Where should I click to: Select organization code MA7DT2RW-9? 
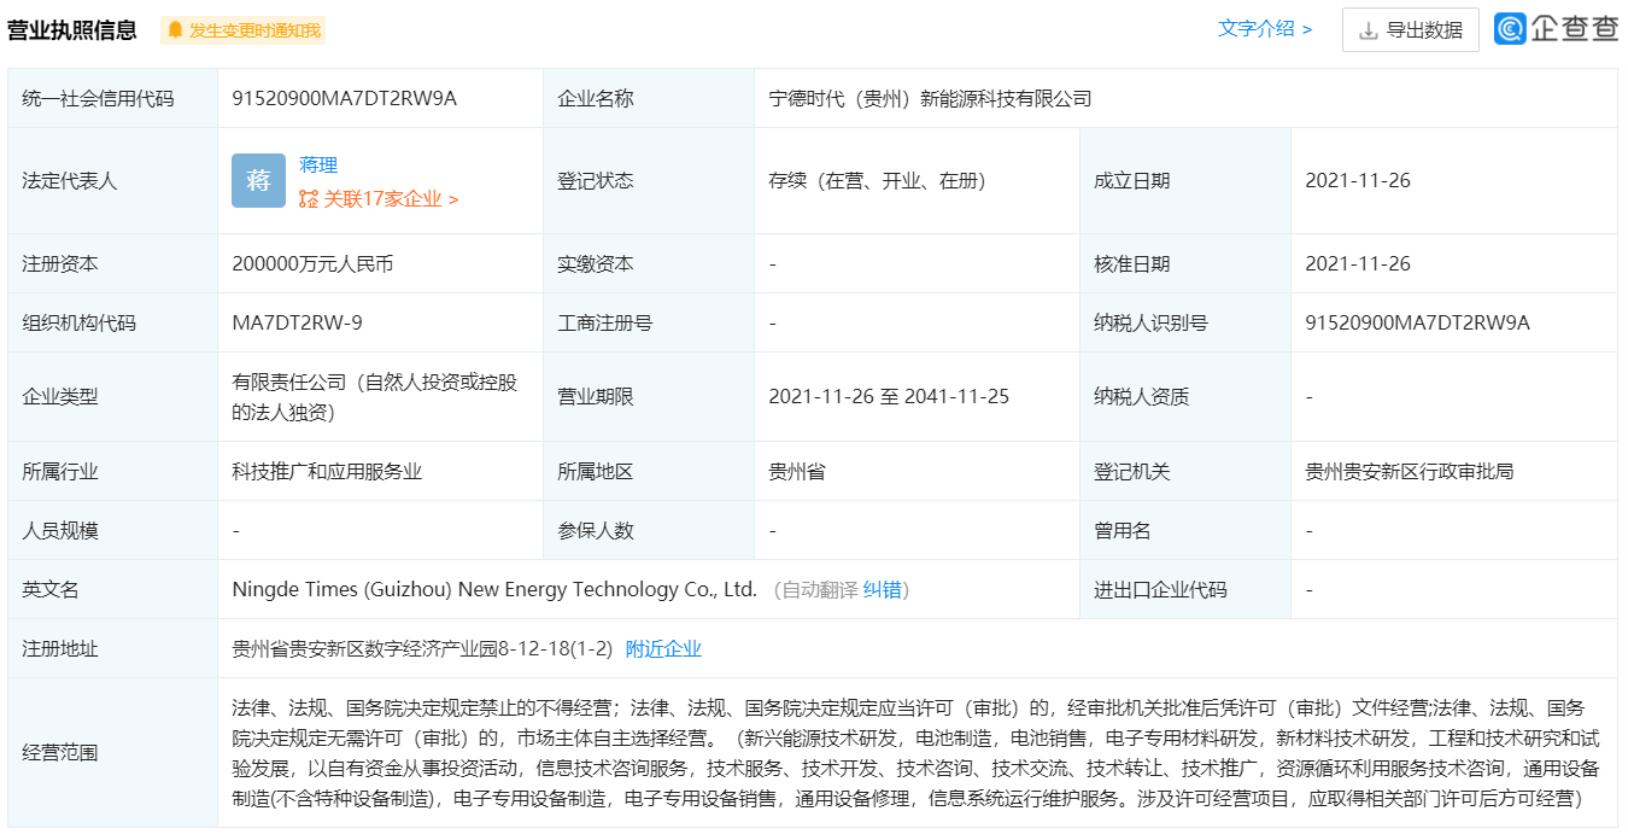click(x=297, y=323)
